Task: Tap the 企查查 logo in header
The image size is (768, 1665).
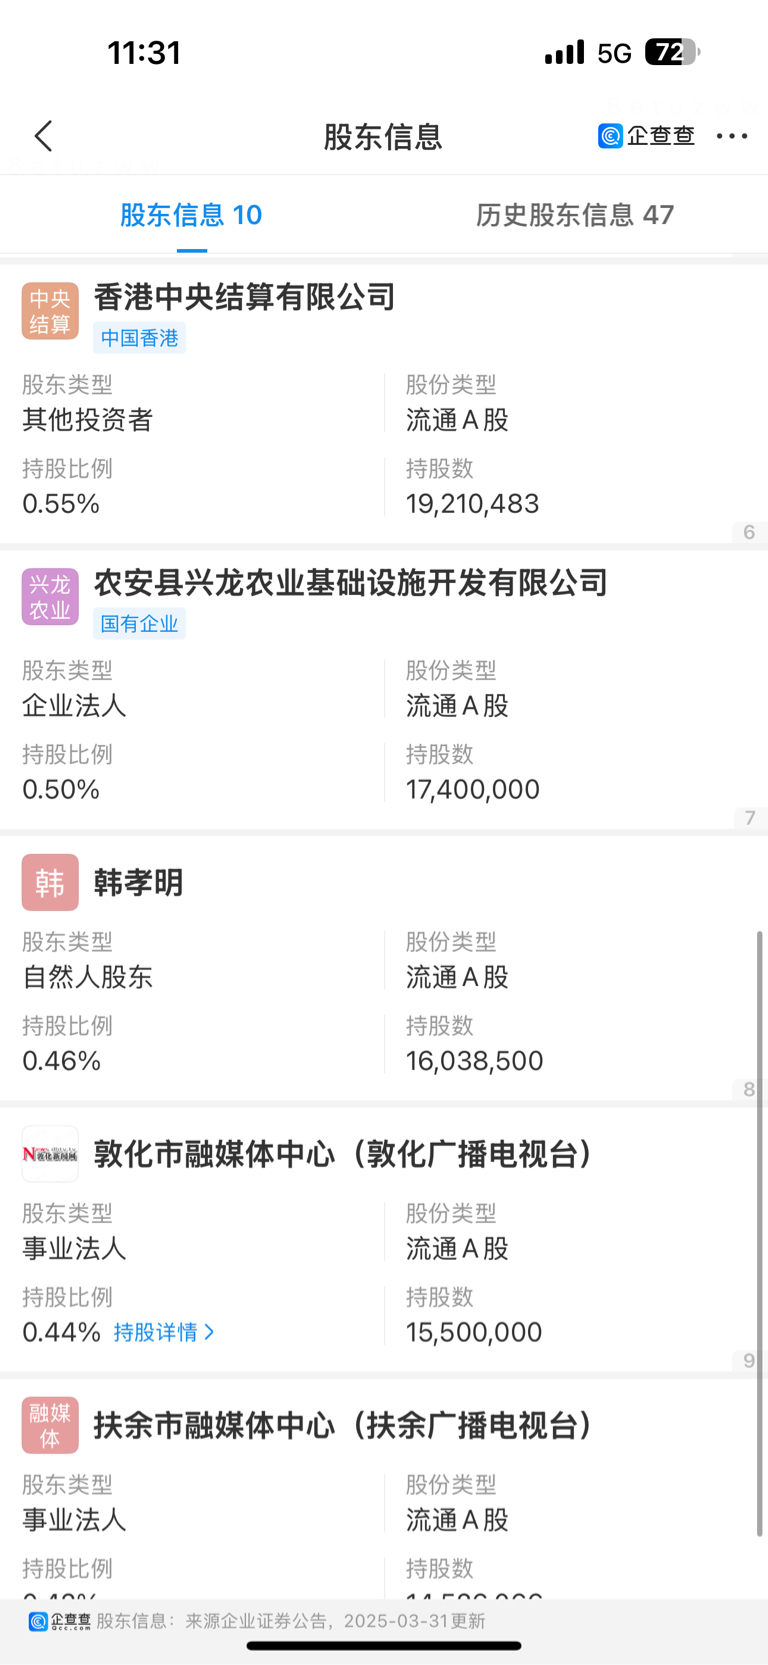Action: pos(646,136)
